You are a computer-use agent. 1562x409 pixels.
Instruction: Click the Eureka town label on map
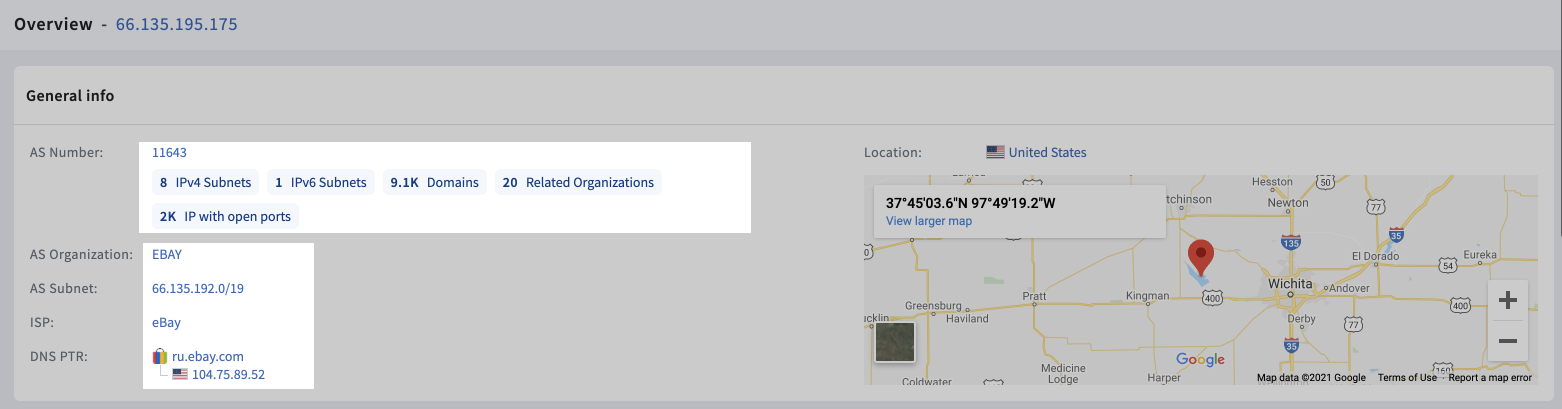coord(1480,255)
